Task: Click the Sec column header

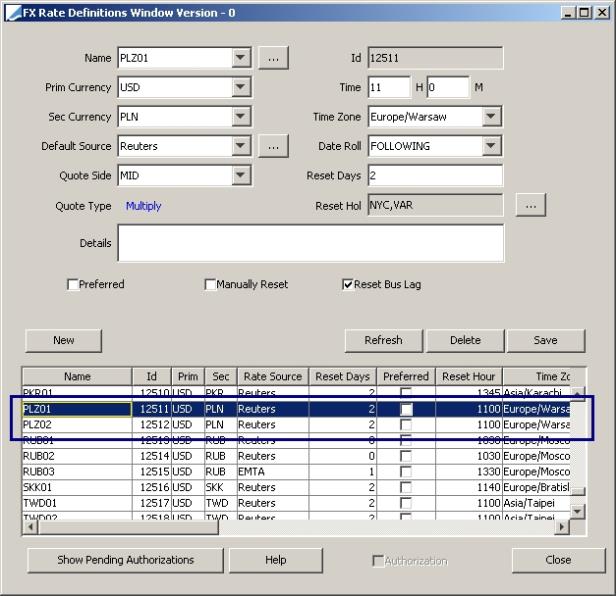Action: pos(220,376)
